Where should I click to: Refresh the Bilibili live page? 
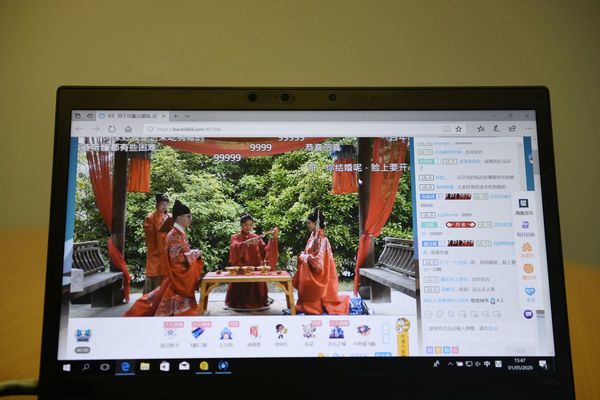(x=112, y=129)
